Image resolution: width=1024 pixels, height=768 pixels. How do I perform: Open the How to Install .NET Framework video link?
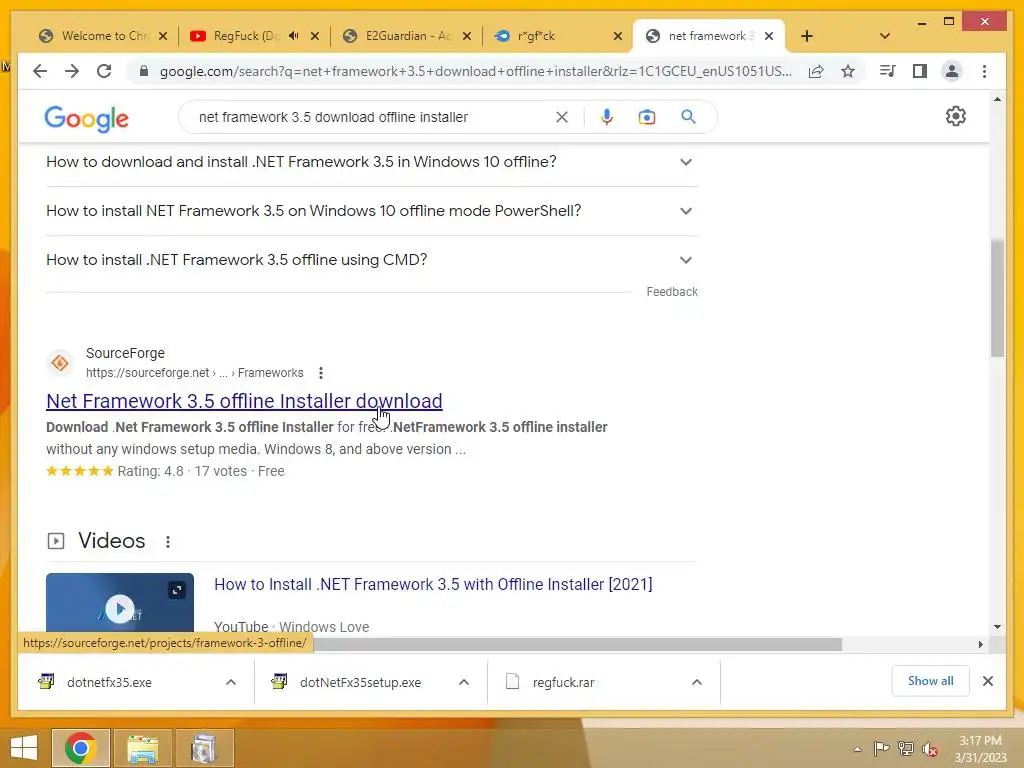(x=433, y=584)
